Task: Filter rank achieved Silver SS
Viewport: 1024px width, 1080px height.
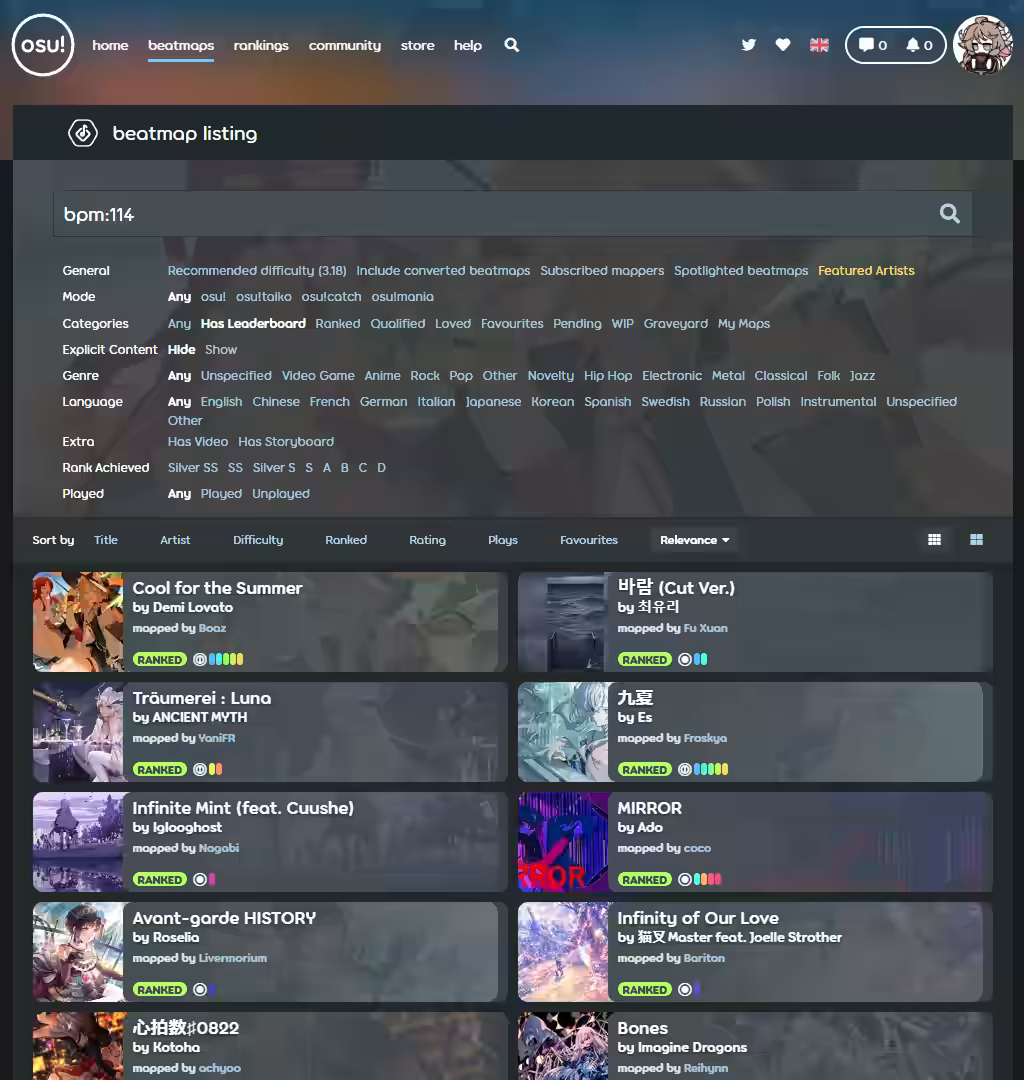Action: [193, 468]
